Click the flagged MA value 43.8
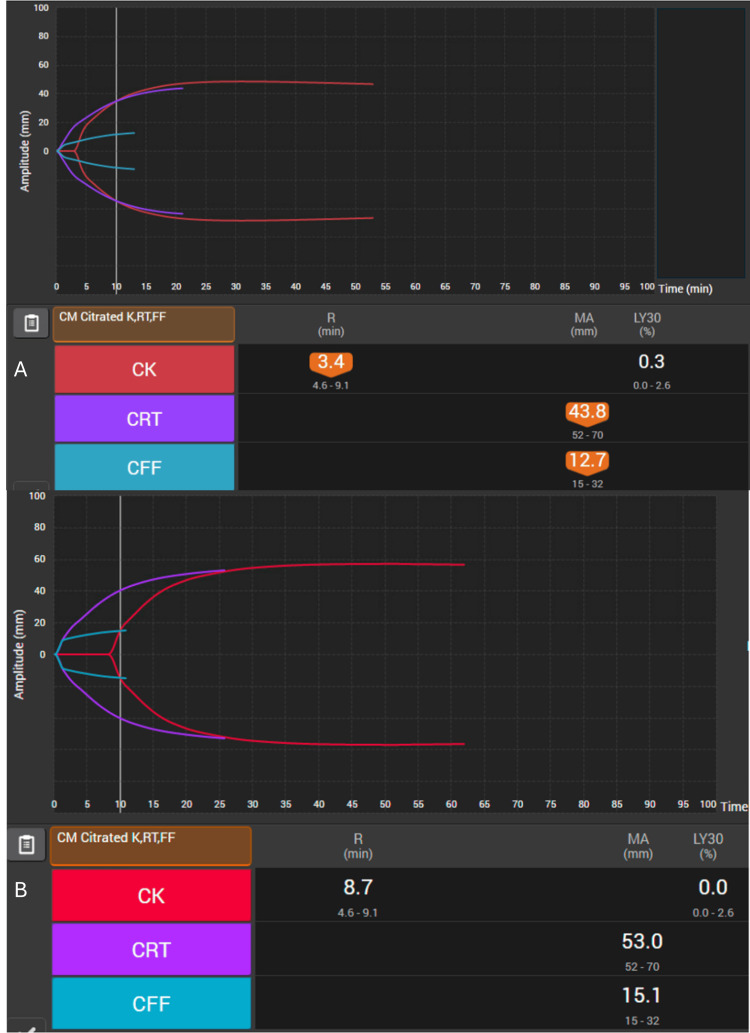 point(587,413)
